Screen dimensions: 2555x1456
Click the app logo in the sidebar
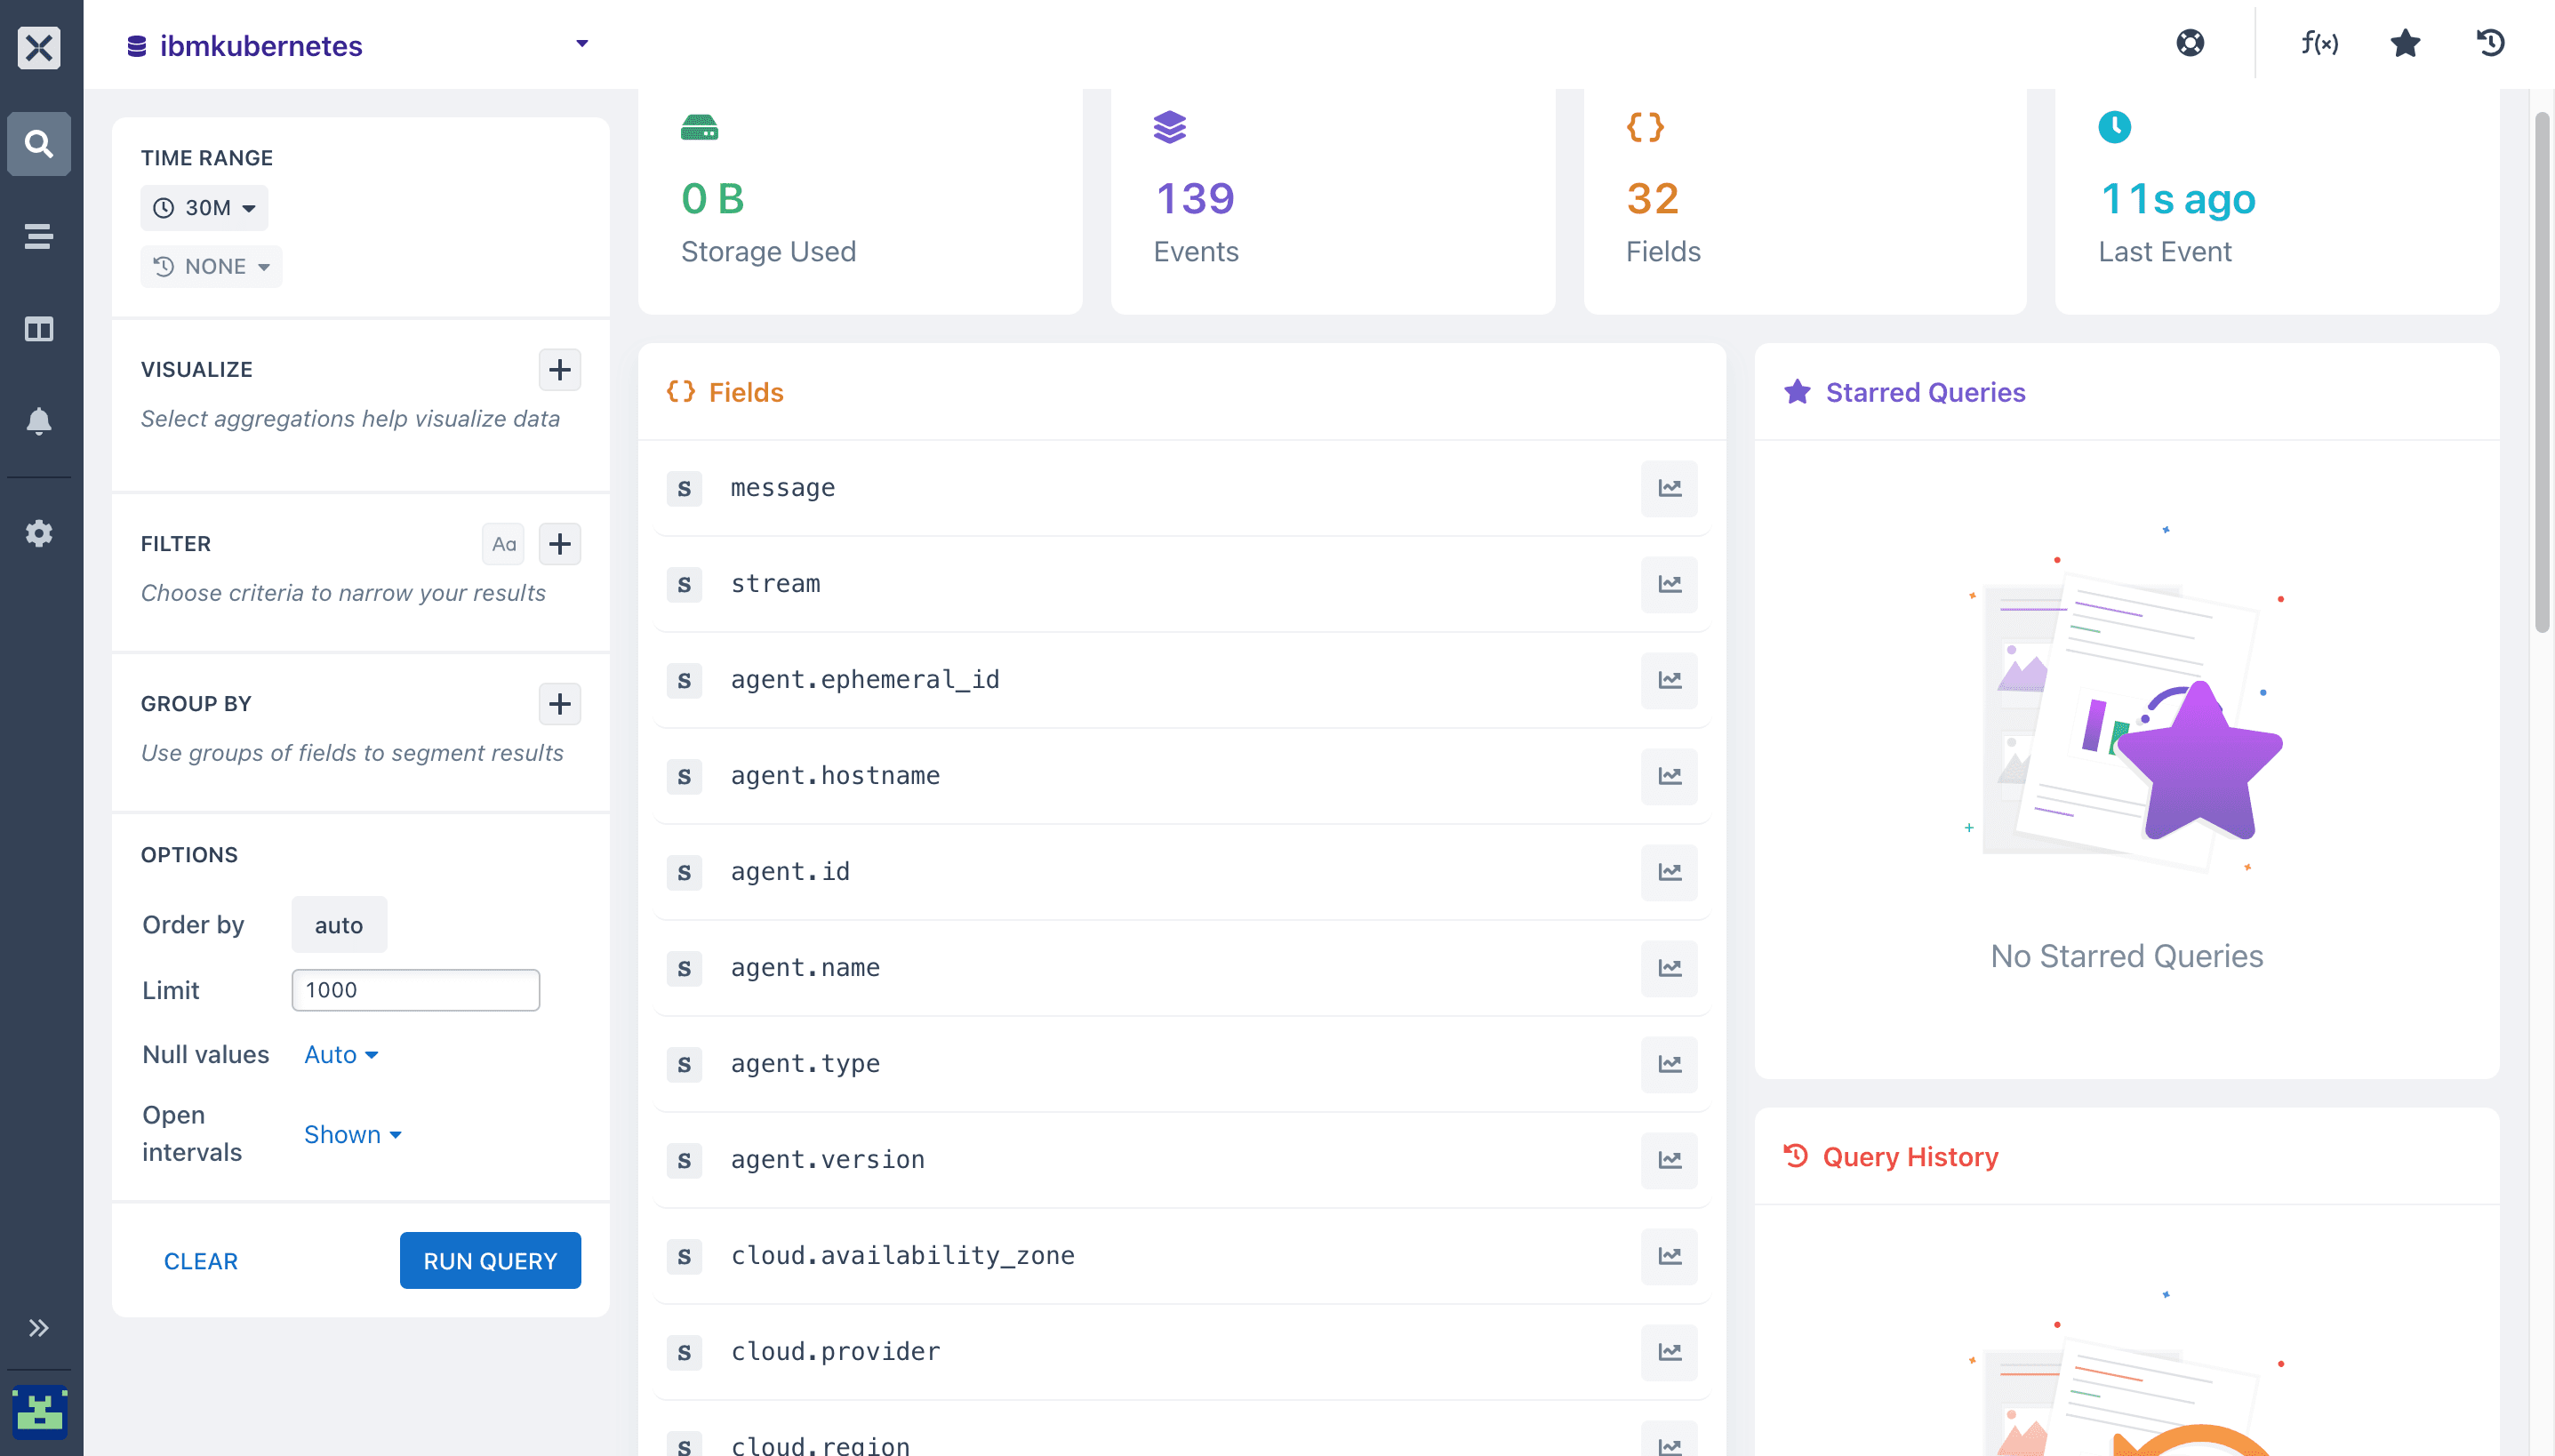point(39,47)
